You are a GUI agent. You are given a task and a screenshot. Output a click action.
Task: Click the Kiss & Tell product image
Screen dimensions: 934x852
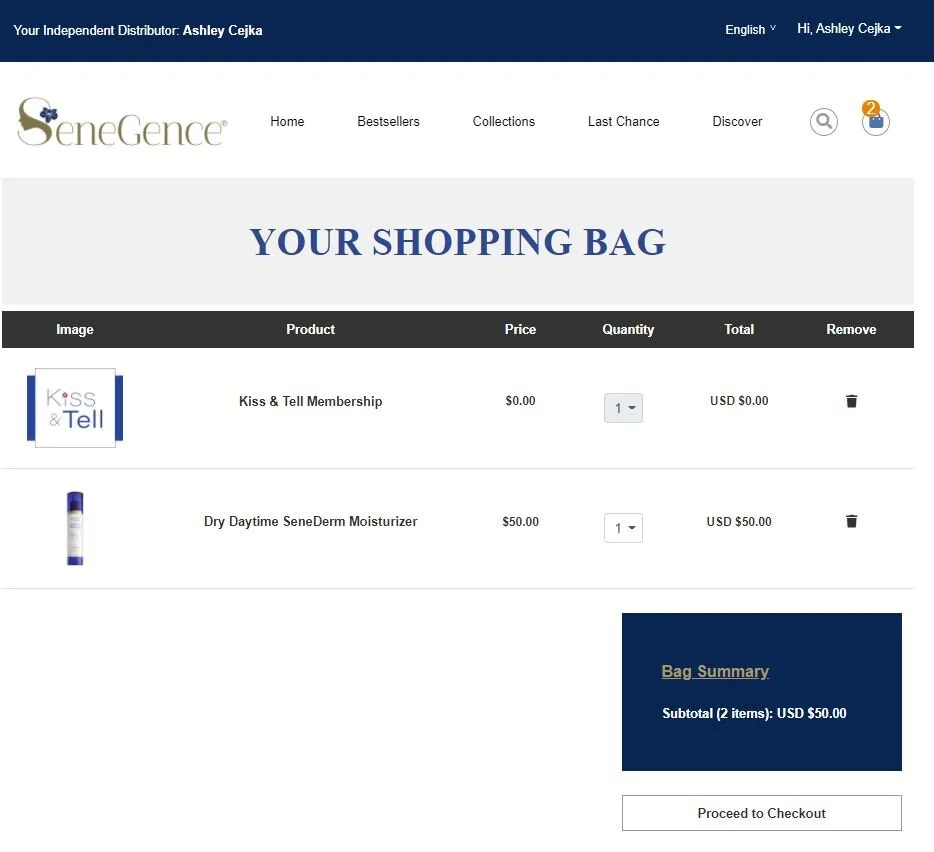point(75,407)
